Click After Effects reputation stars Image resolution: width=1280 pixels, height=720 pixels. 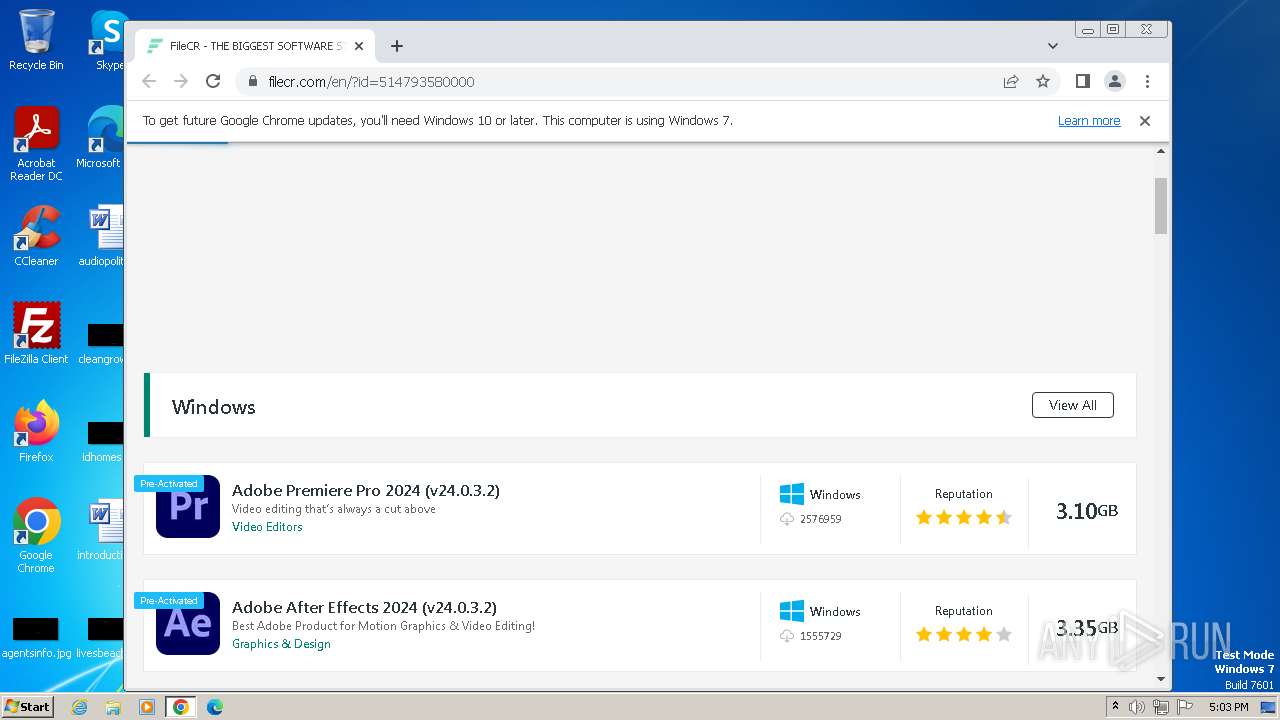(x=964, y=634)
